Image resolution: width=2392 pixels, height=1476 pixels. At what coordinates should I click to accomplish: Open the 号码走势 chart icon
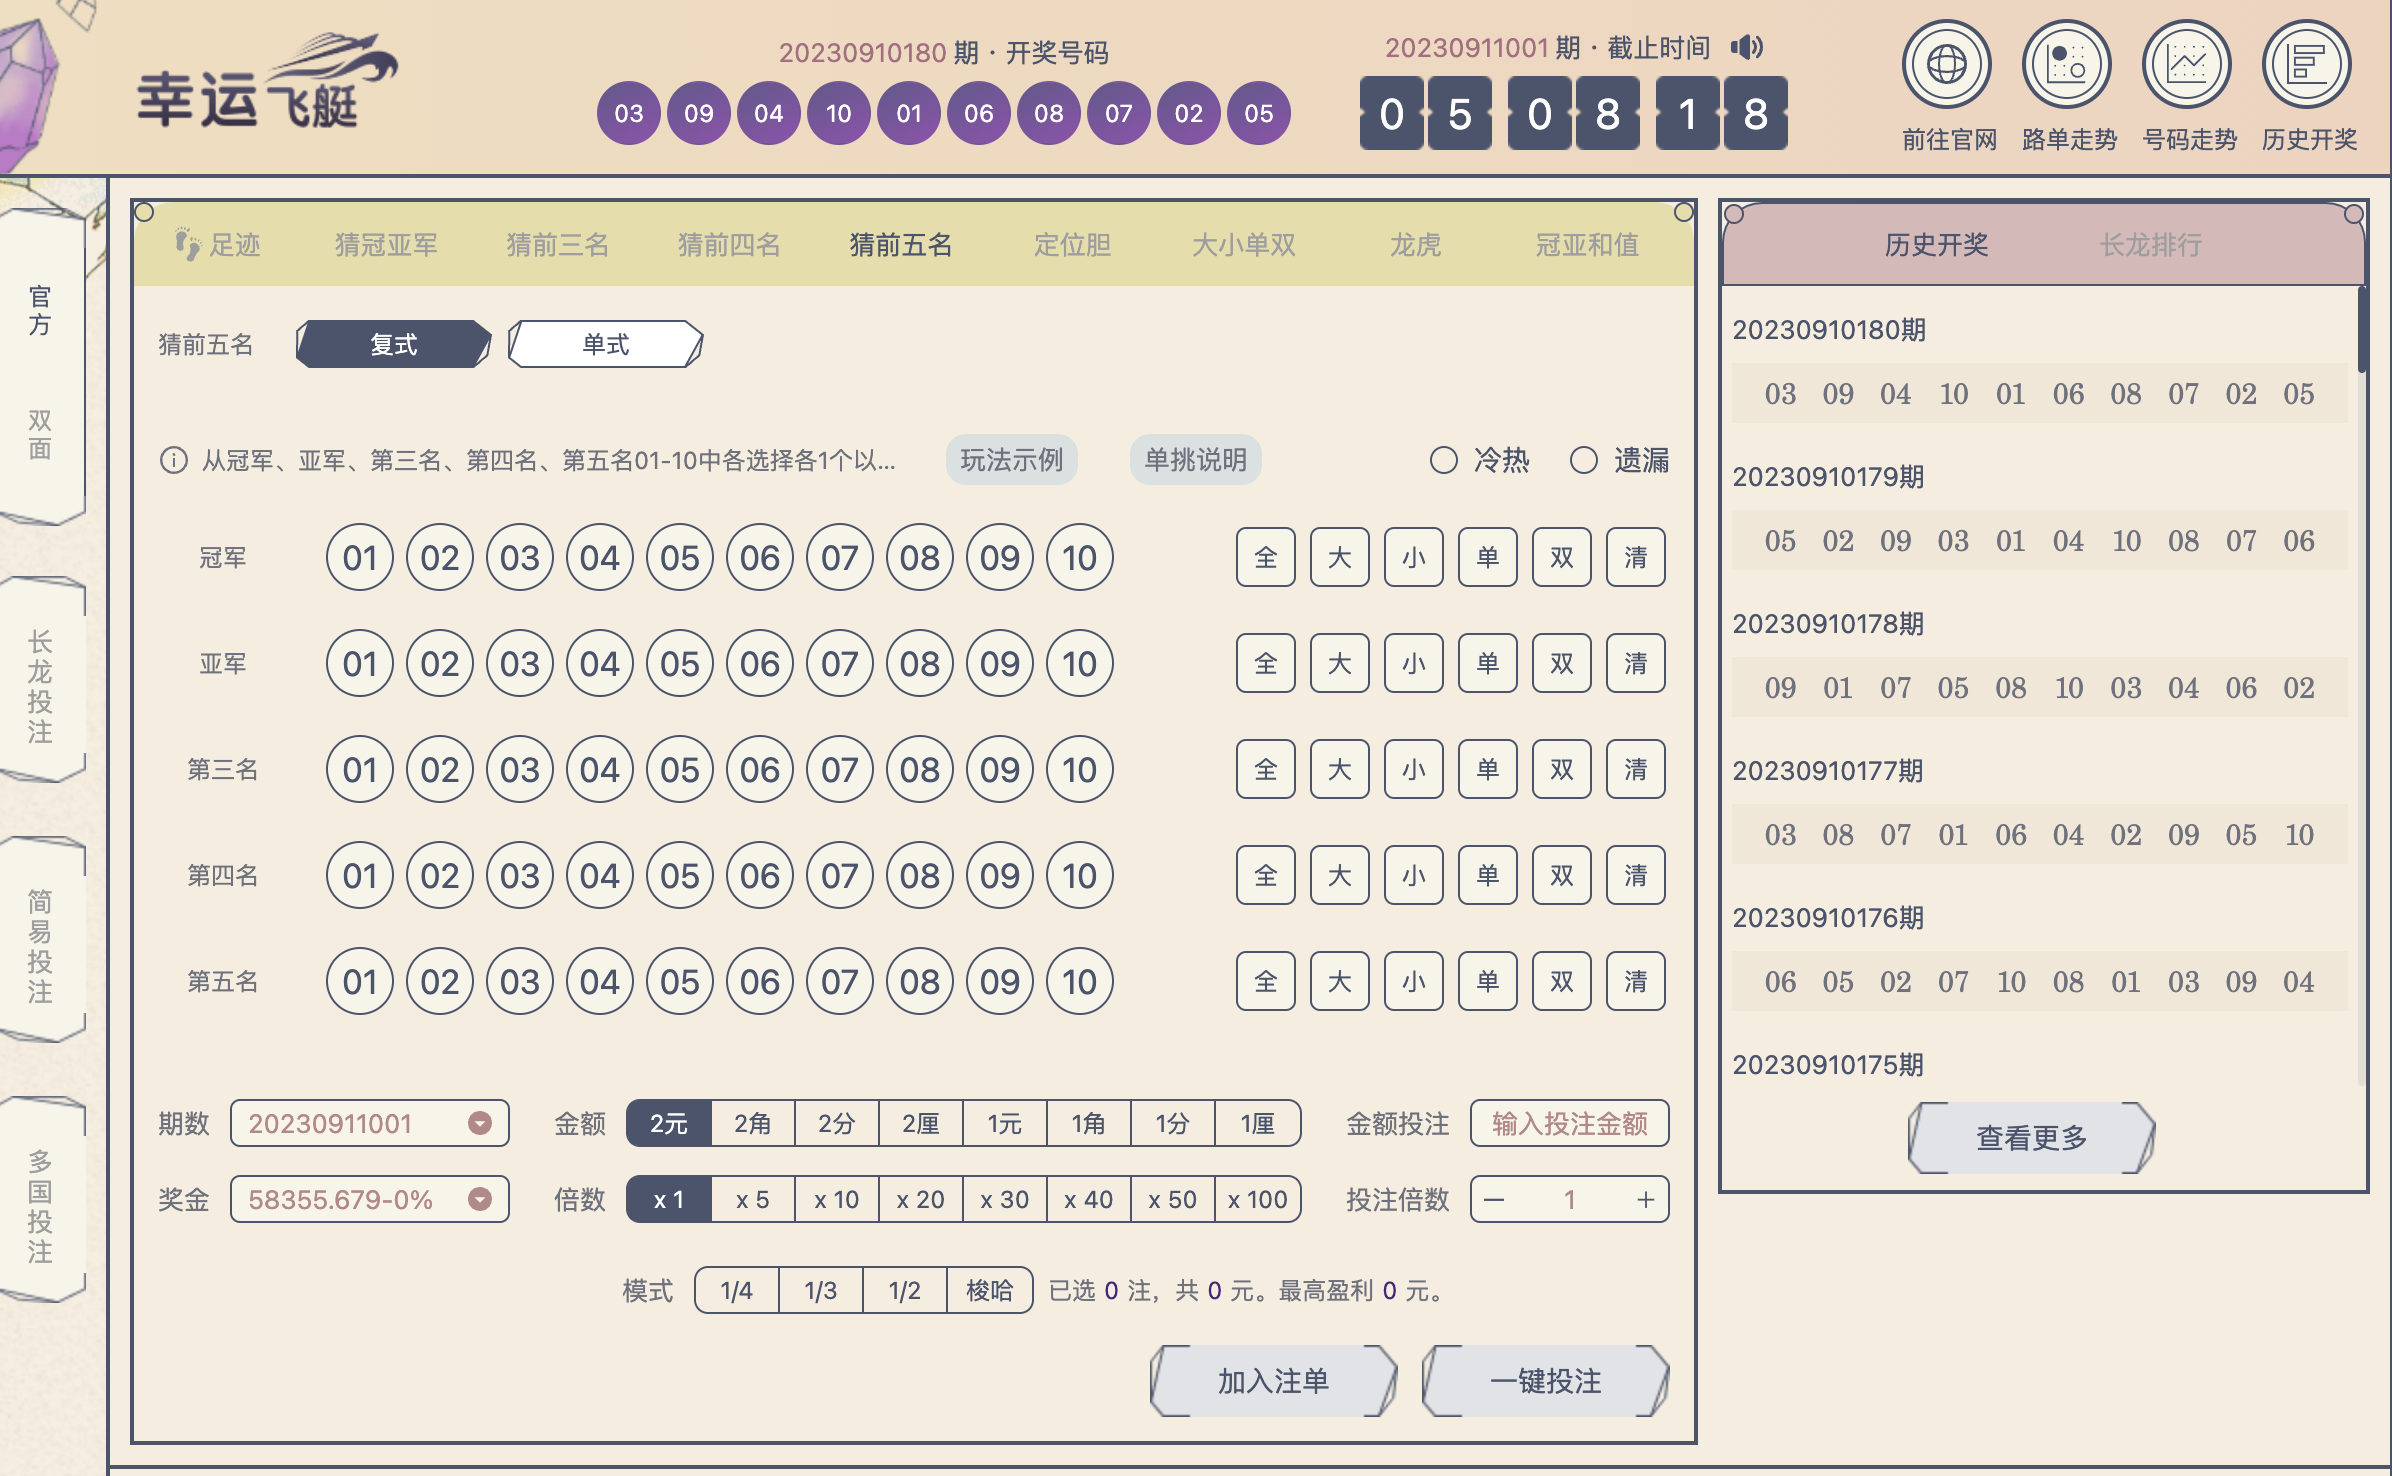click(2186, 65)
